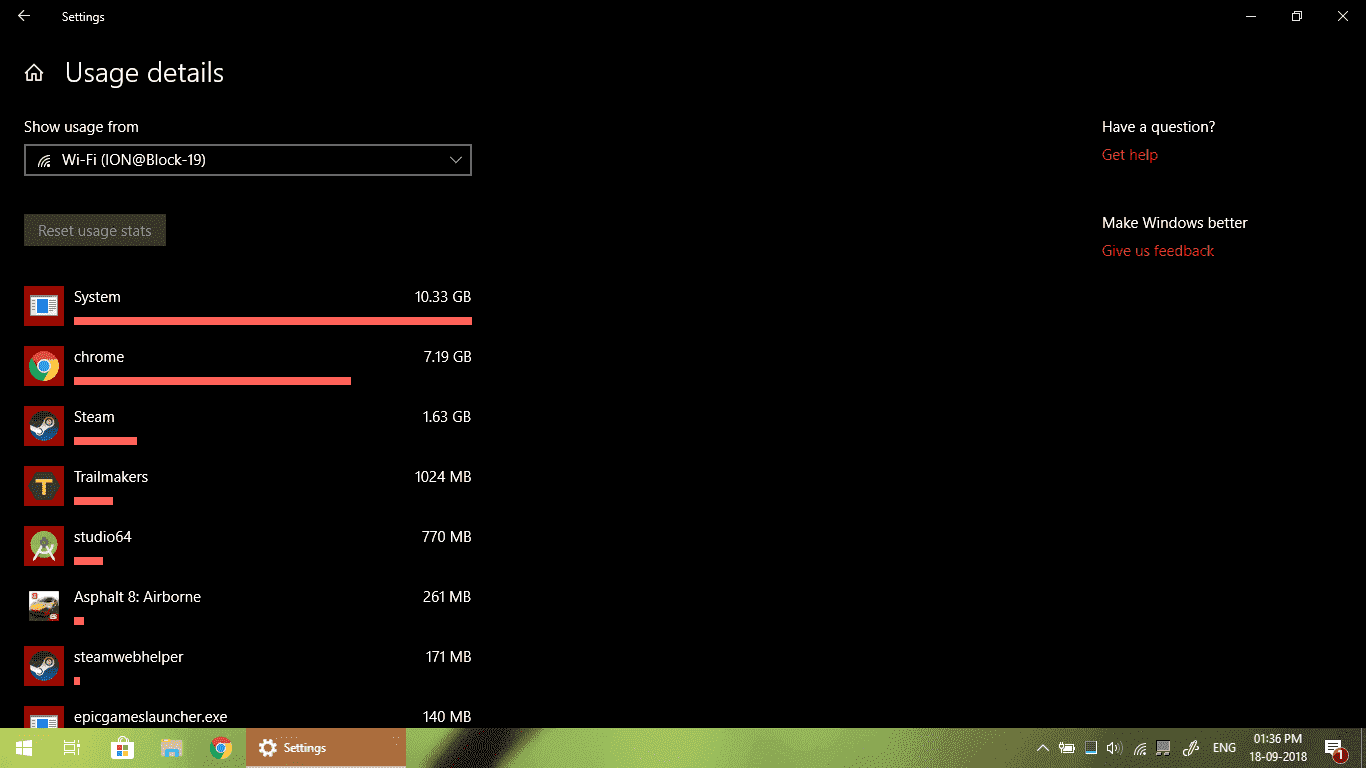Show hidden system tray icons

click(x=1043, y=748)
